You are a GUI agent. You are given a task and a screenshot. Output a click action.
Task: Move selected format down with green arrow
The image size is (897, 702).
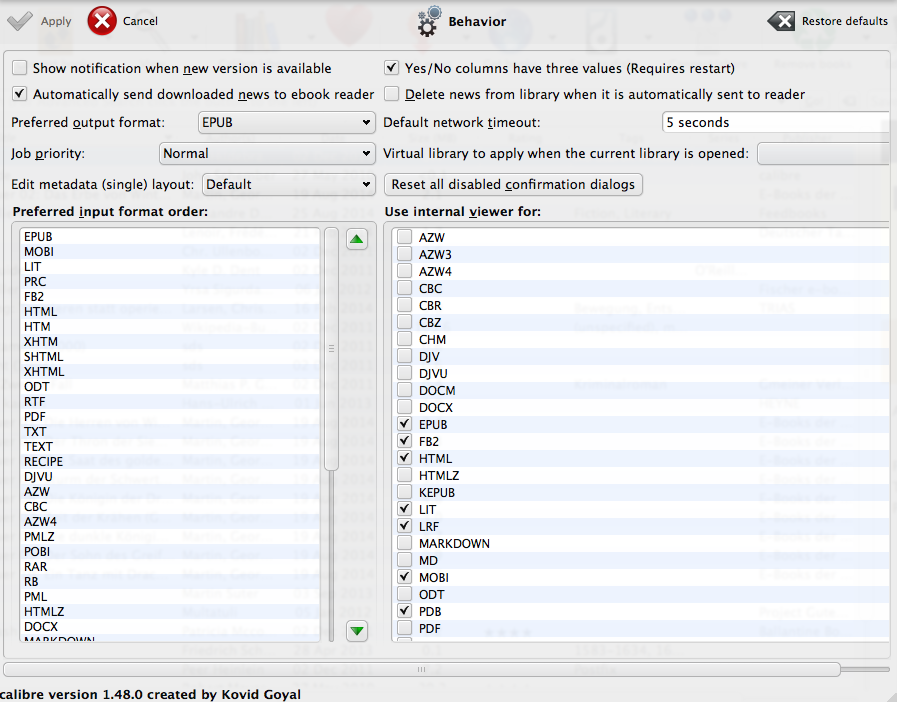point(357,630)
